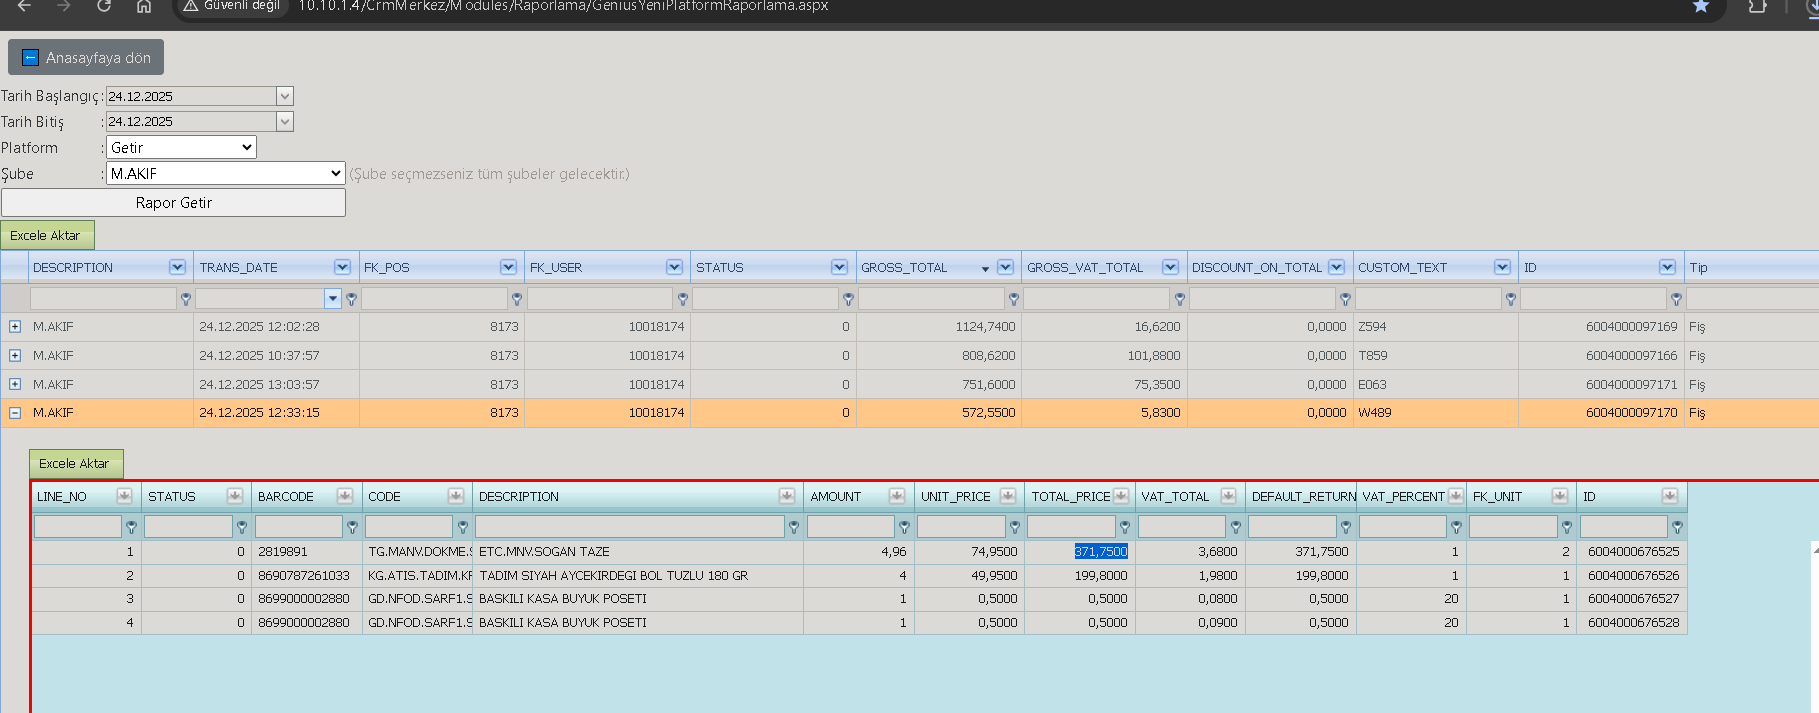This screenshot has width=1819, height=713.
Task: Open the Platform dropdown showing Getir
Action: [181, 148]
